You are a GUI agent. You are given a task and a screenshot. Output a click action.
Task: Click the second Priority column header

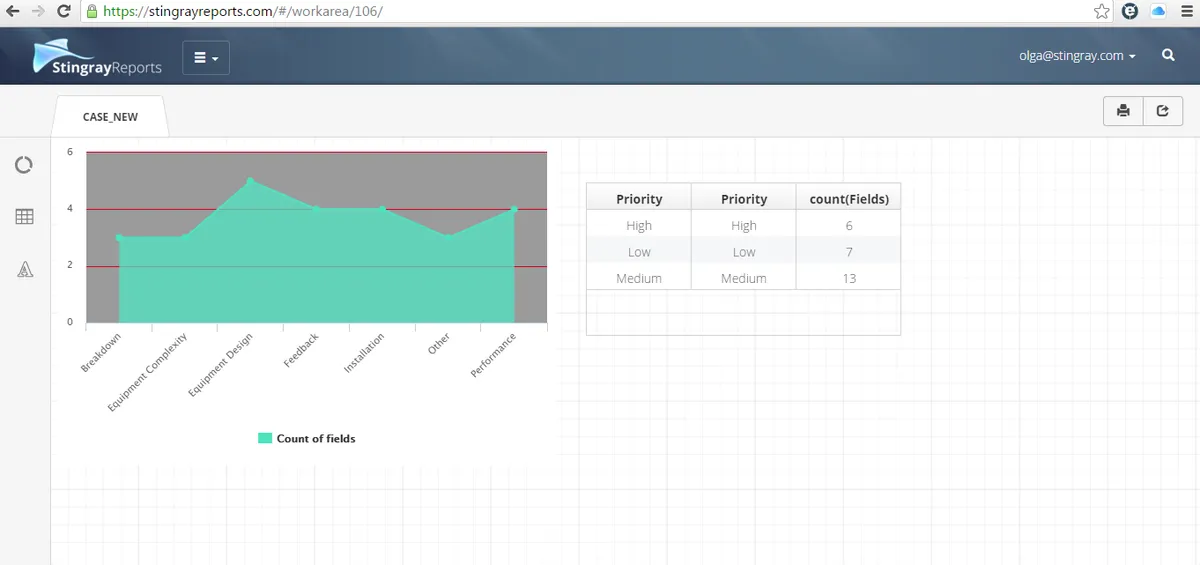point(744,199)
